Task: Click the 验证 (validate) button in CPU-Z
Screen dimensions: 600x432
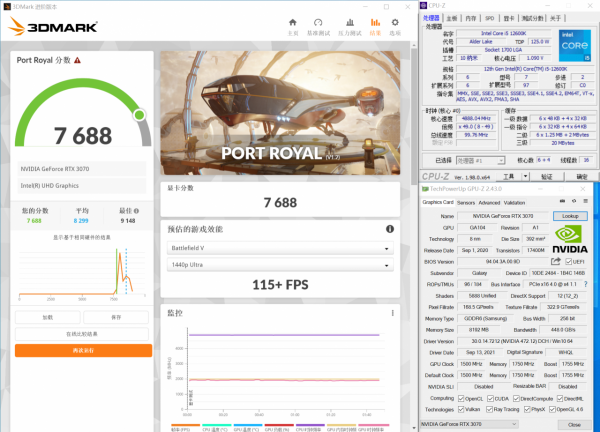Action: [x=546, y=176]
